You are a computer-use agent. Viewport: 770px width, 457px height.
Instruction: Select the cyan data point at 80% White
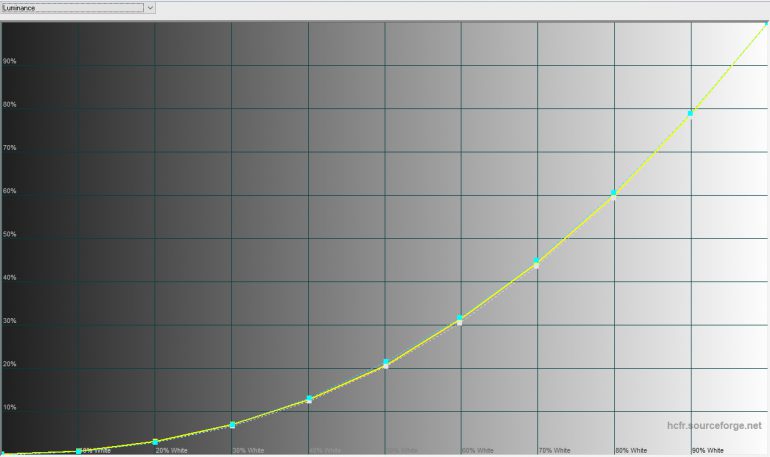click(614, 193)
